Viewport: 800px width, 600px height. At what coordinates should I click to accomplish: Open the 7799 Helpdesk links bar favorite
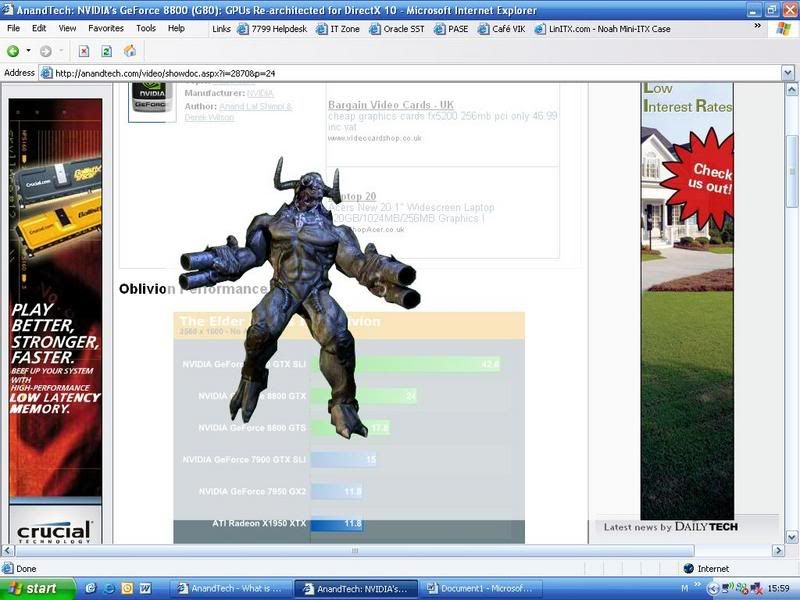pos(272,29)
